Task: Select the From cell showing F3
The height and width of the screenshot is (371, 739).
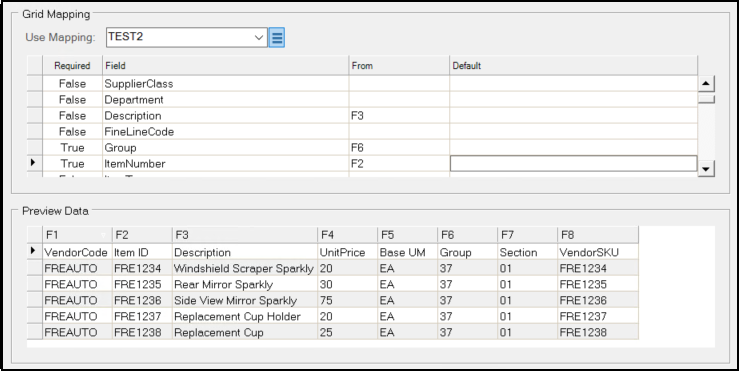Action: click(399, 115)
